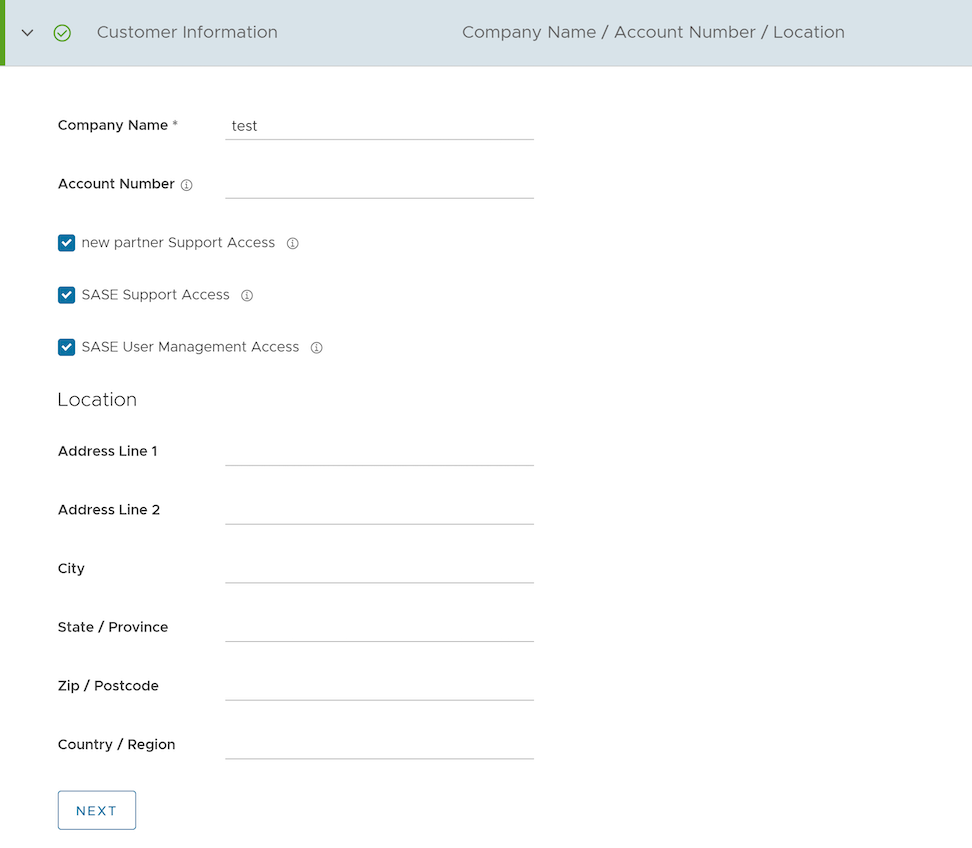Click the City input field

[x=379, y=568]
